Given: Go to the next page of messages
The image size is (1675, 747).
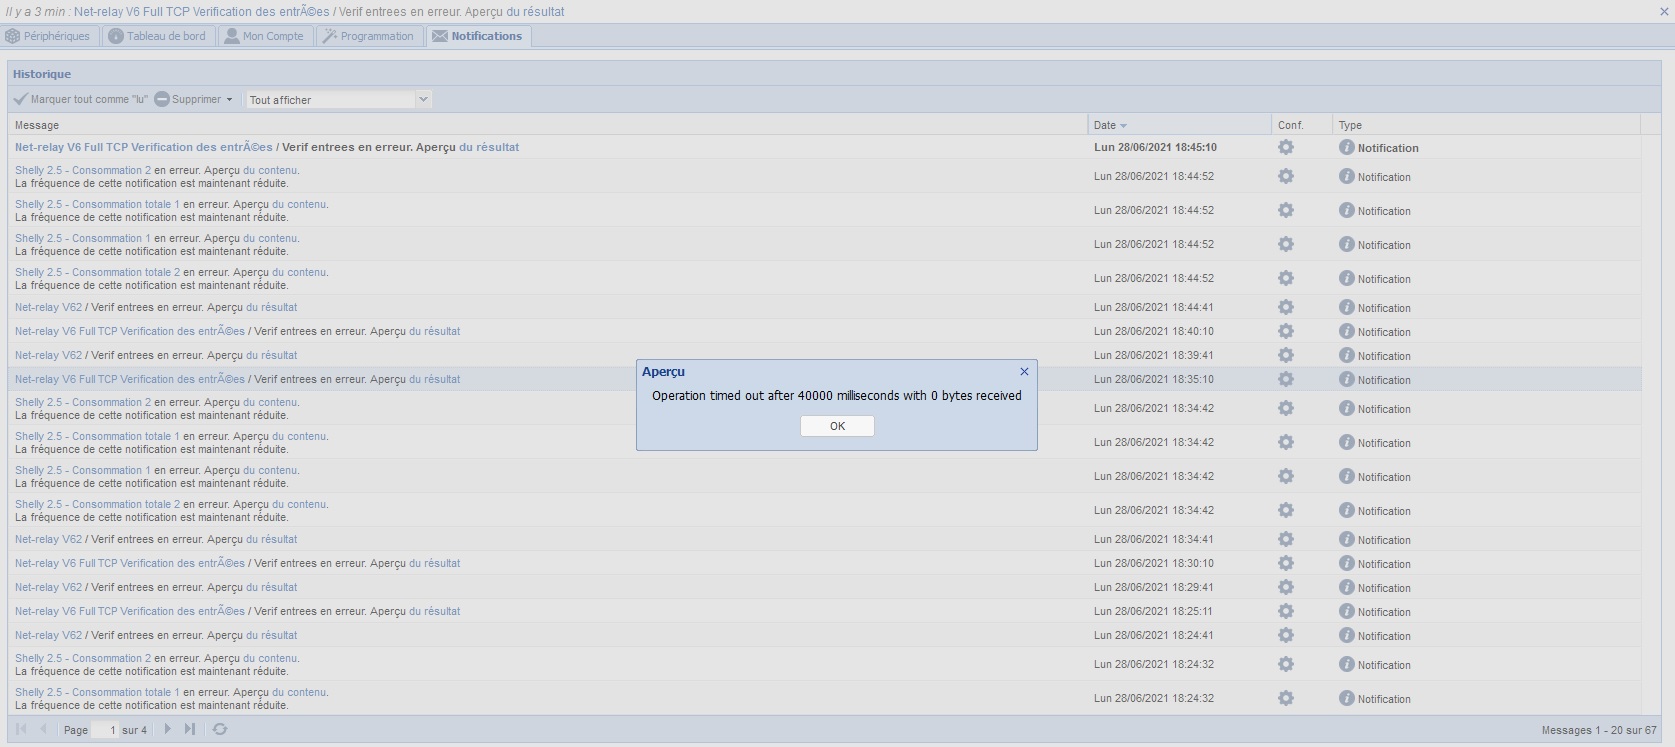Looking at the screenshot, I should click(167, 729).
